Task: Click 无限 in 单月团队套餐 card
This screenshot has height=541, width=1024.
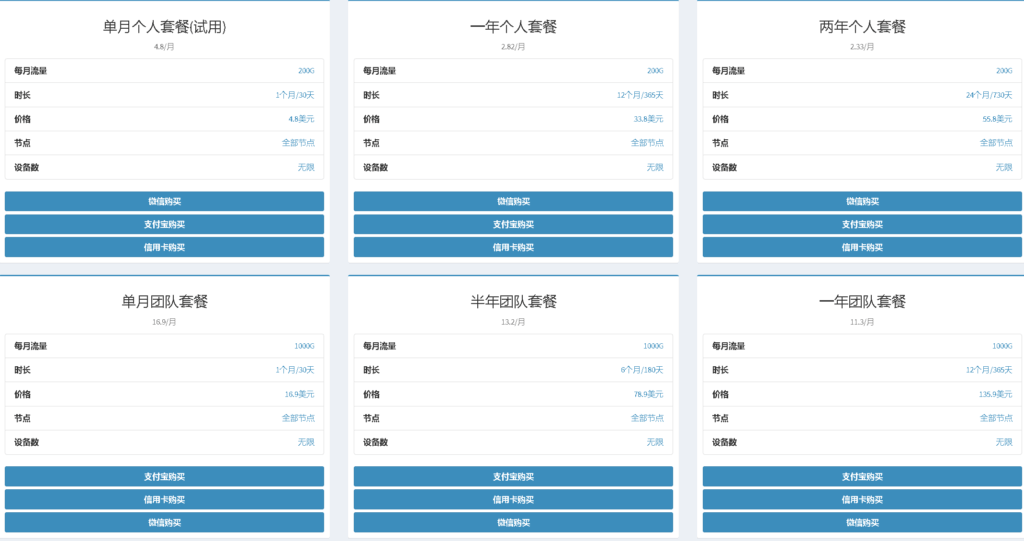Action: point(306,442)
